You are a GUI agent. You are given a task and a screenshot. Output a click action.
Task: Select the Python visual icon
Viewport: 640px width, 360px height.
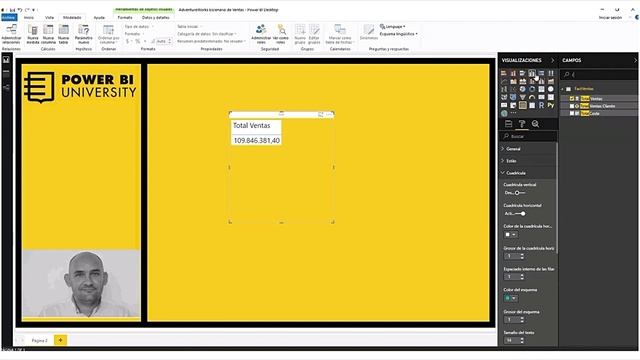coord(551,105)
